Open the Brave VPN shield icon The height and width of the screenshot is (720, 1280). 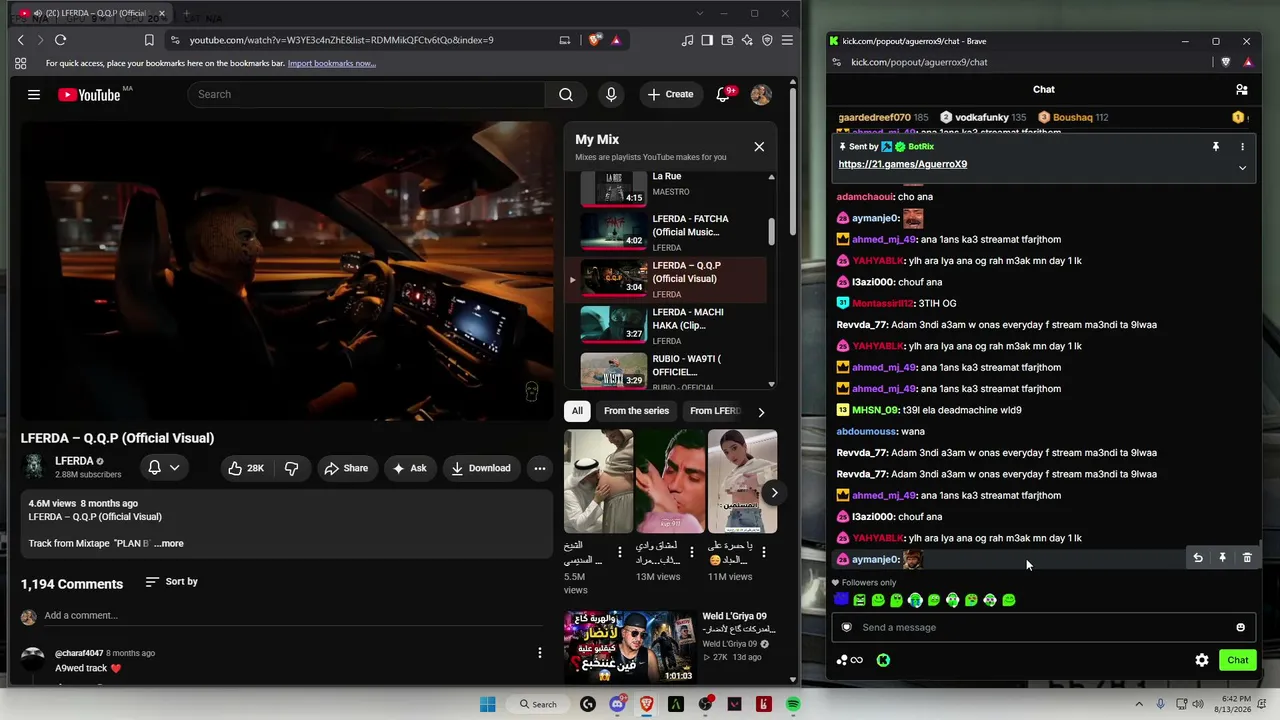pyautogui.click(x=767, y=40)
